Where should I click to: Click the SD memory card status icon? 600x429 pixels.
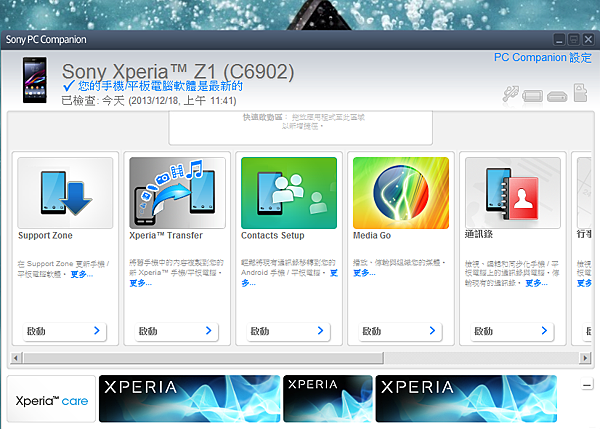(580, 93)
